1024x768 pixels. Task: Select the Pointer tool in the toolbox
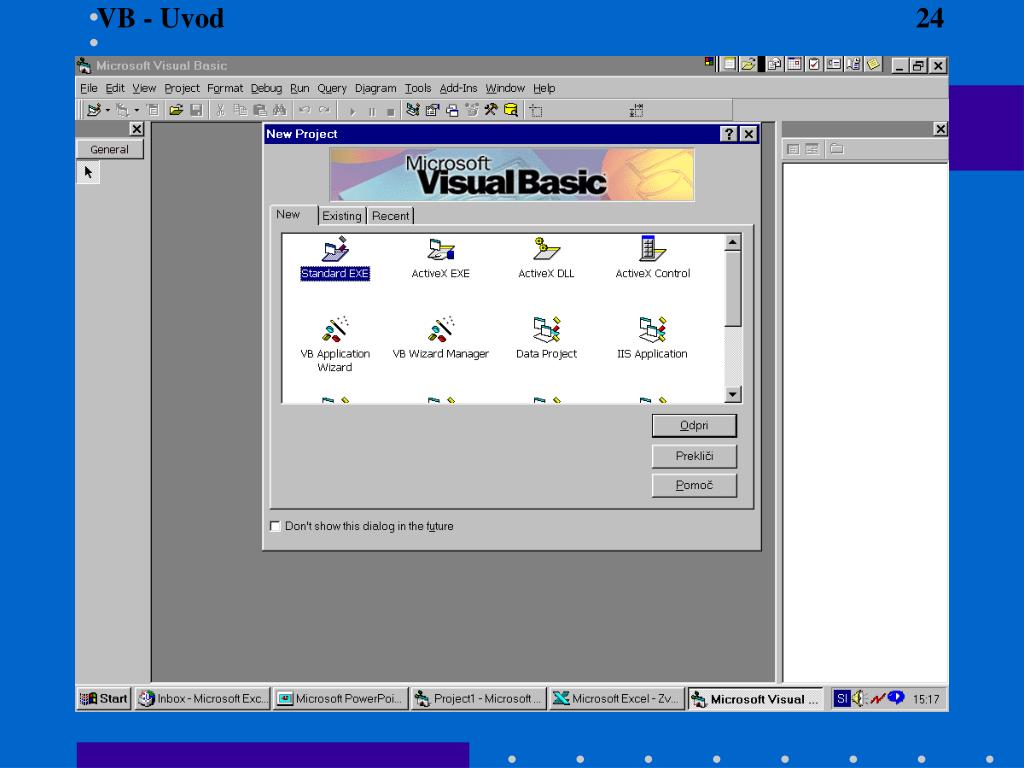[x=88, y=172]
